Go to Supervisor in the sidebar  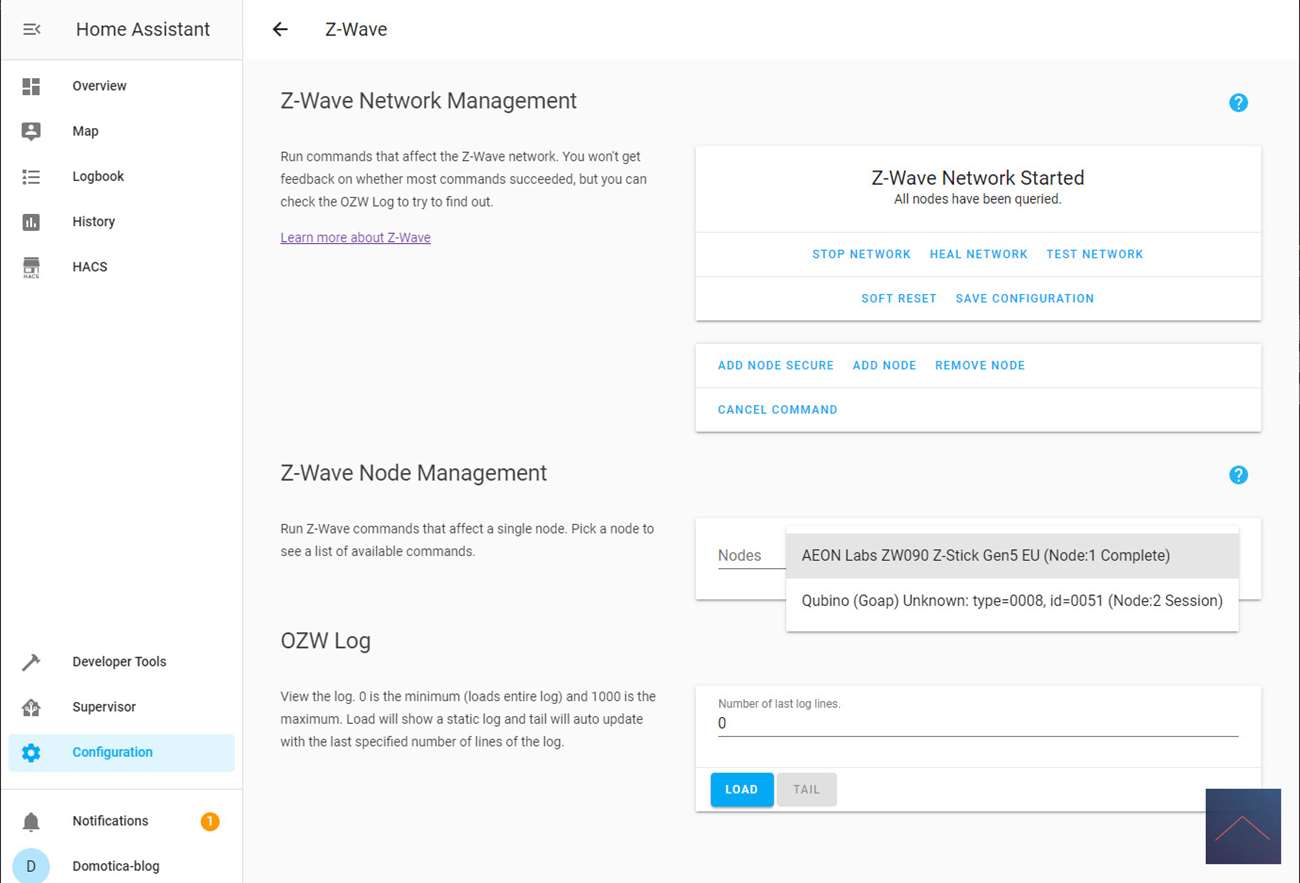point(103,707)
